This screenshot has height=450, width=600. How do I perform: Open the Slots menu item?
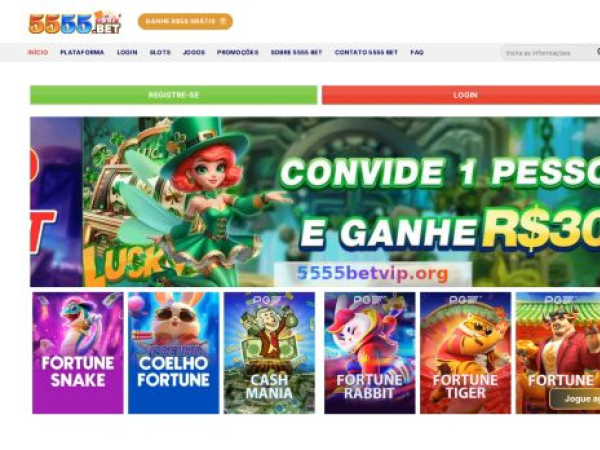pos(160,52)
